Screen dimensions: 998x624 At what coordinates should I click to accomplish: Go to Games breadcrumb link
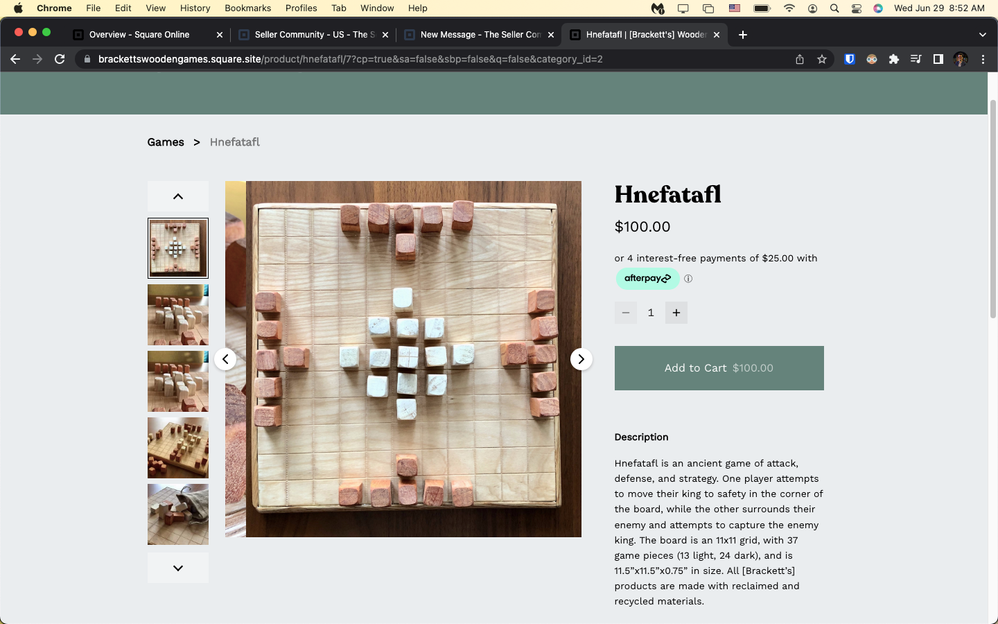165,142
